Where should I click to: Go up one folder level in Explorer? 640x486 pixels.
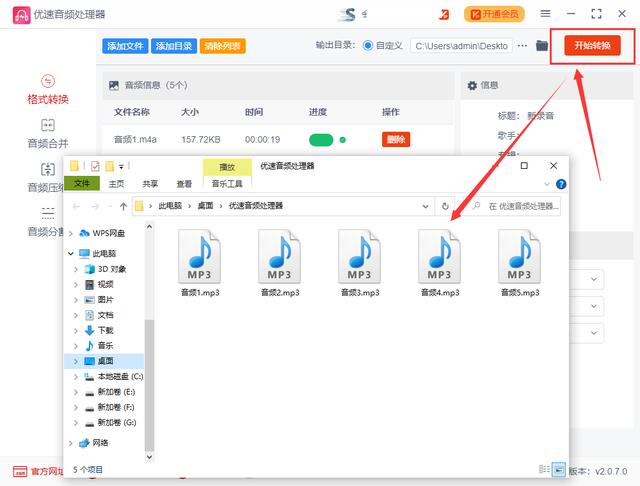point(123,206)
